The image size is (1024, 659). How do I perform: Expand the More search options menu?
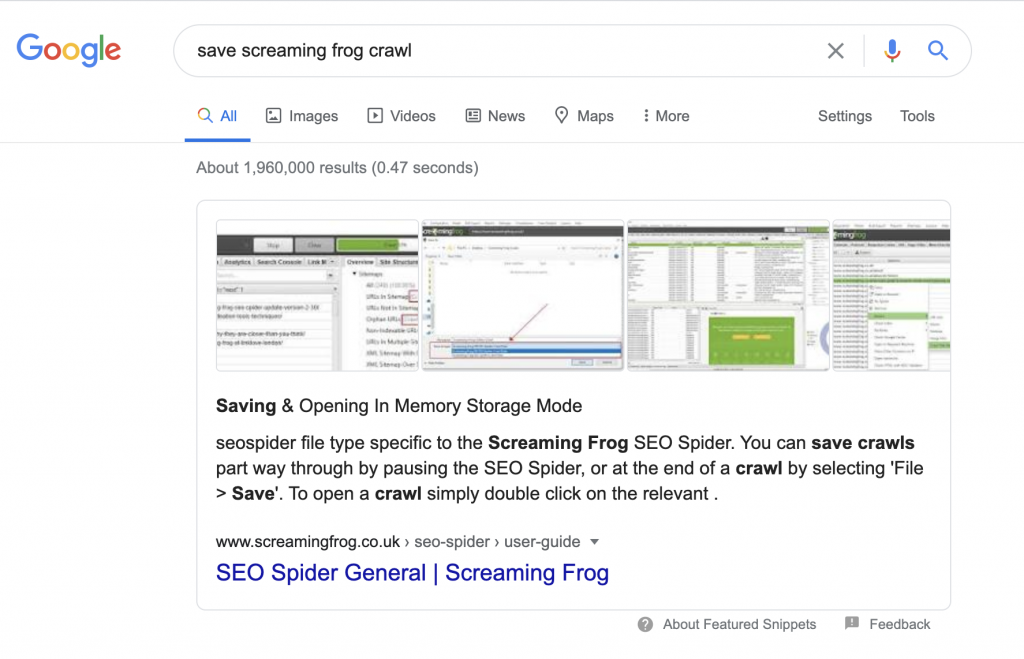[x=666, y=116]
